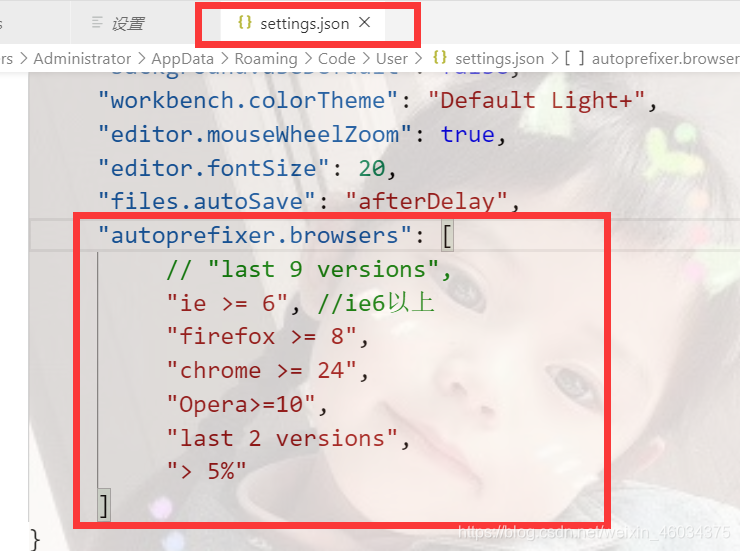Click the "editor.mouseWheelZoom" key
This screenshot has height=551, width=740.
[x=255, y=134]
